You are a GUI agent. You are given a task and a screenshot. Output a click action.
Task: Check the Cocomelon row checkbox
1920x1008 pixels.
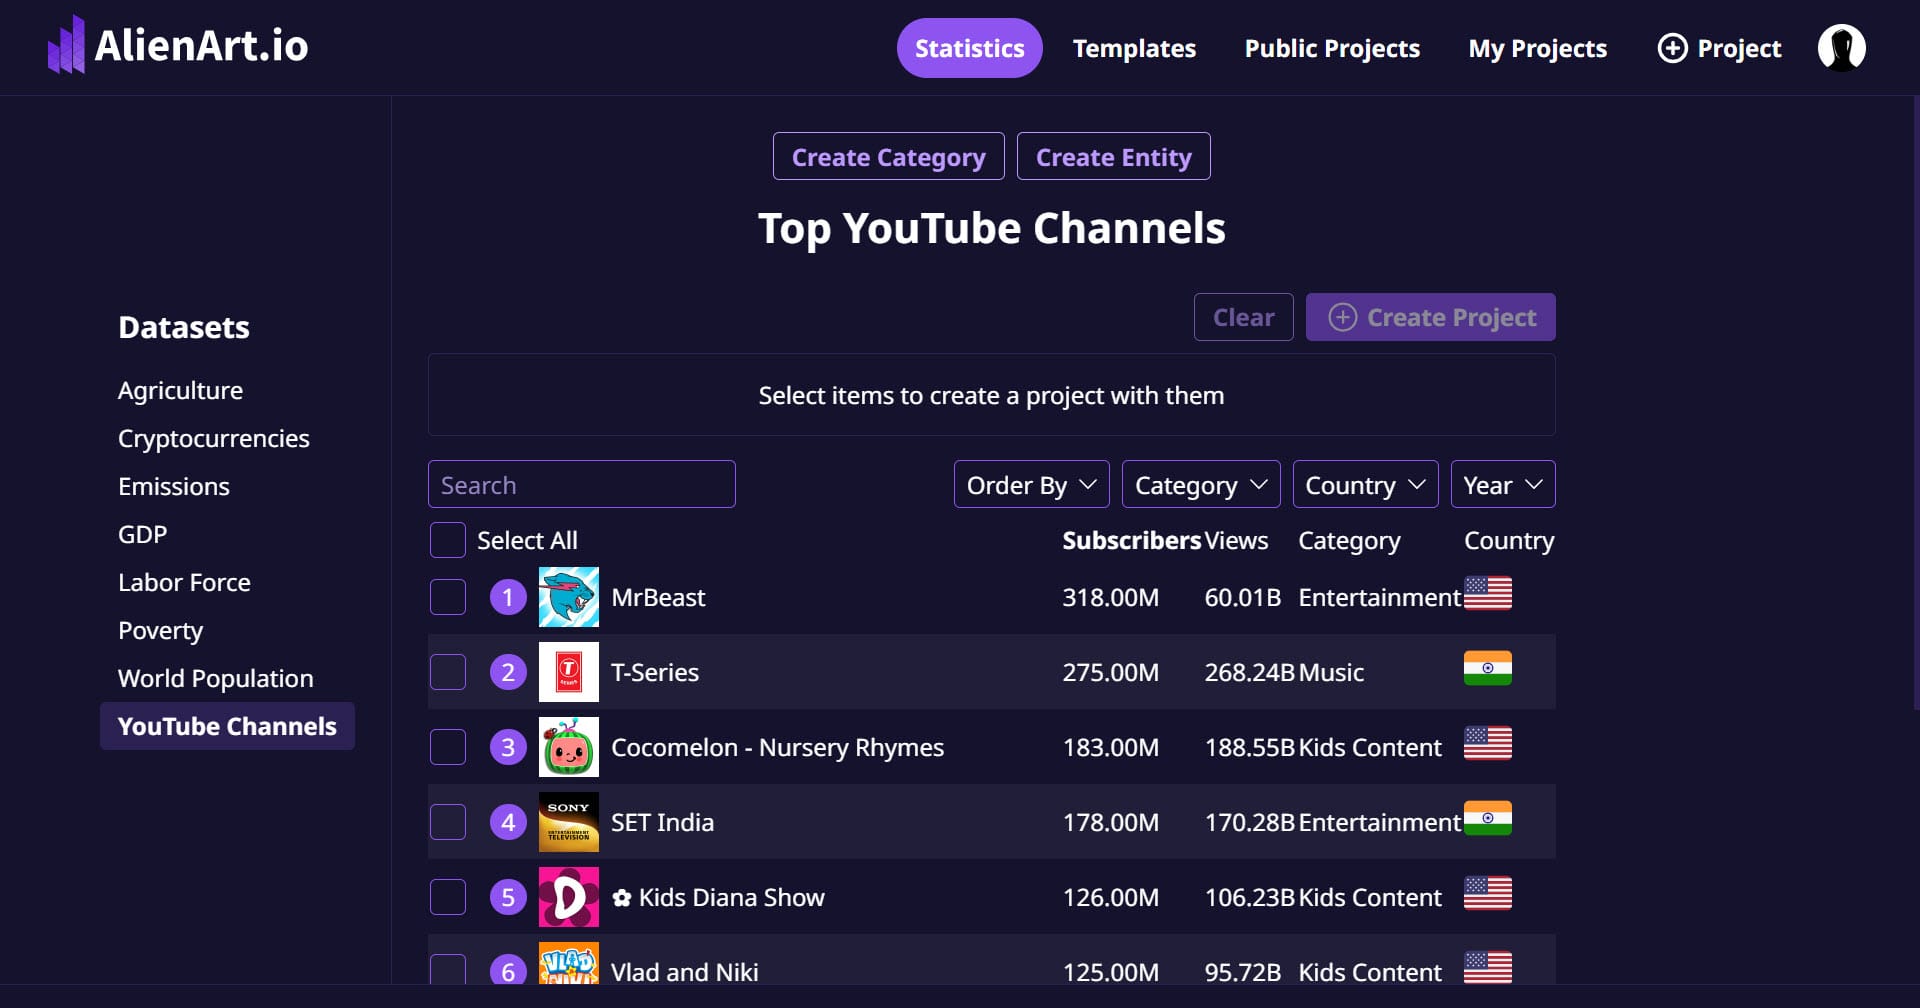coord(447,747)
